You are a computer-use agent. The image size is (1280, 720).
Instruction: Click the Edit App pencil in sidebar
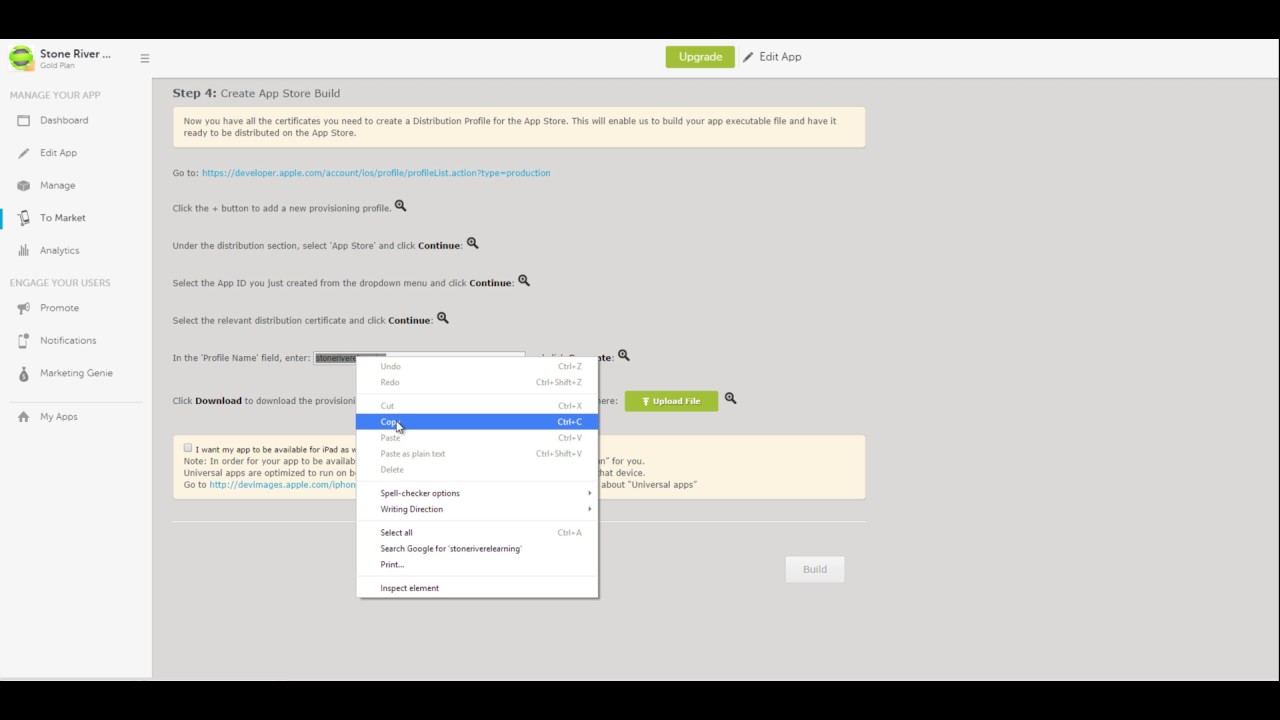(x=23, y=153)
